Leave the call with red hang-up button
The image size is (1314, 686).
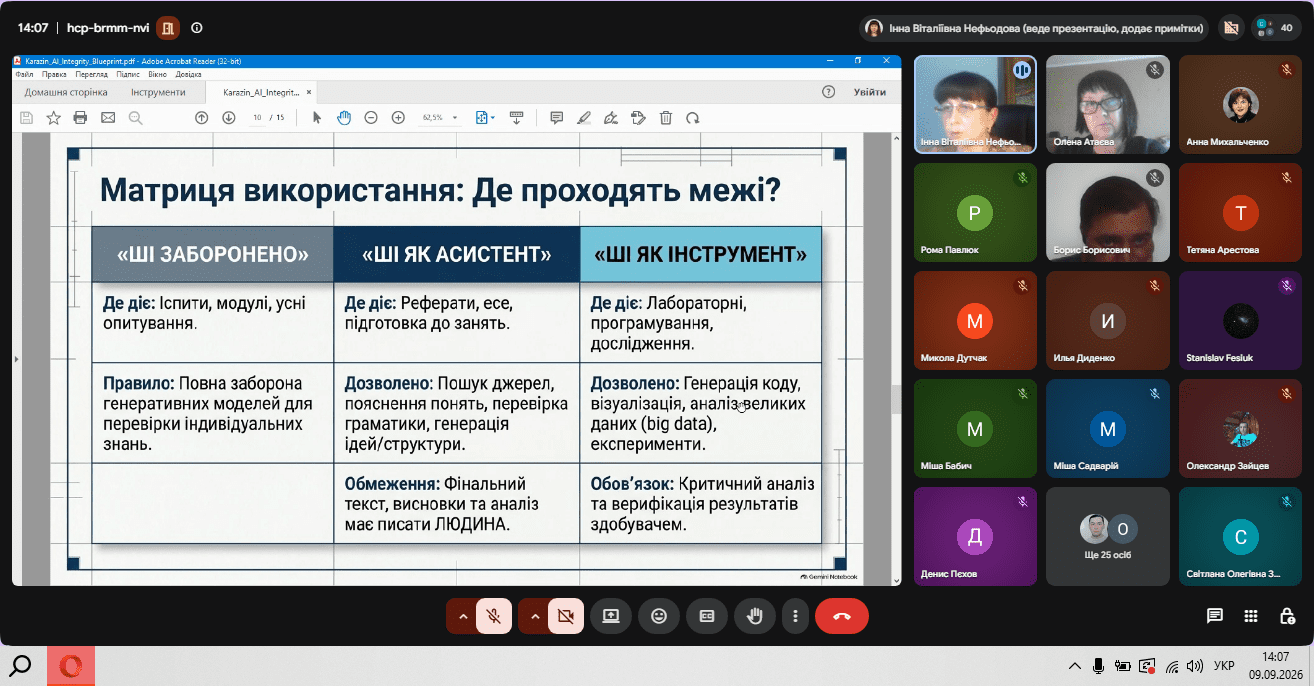(842, 616)
